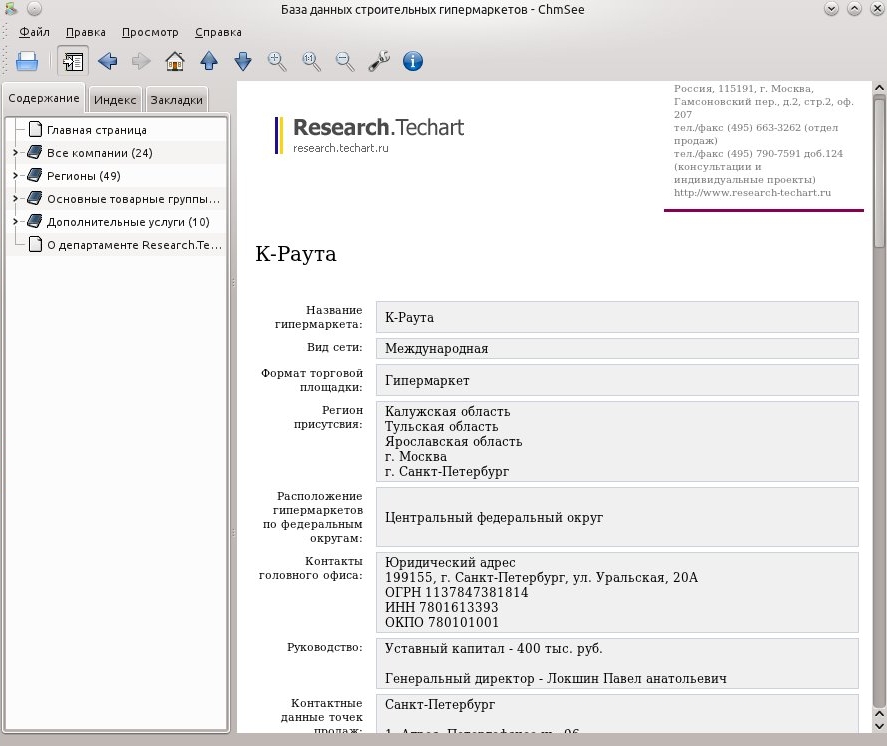
Task: Click the ОГРН 1137847381814 line
Action: [x=457, y=592]
